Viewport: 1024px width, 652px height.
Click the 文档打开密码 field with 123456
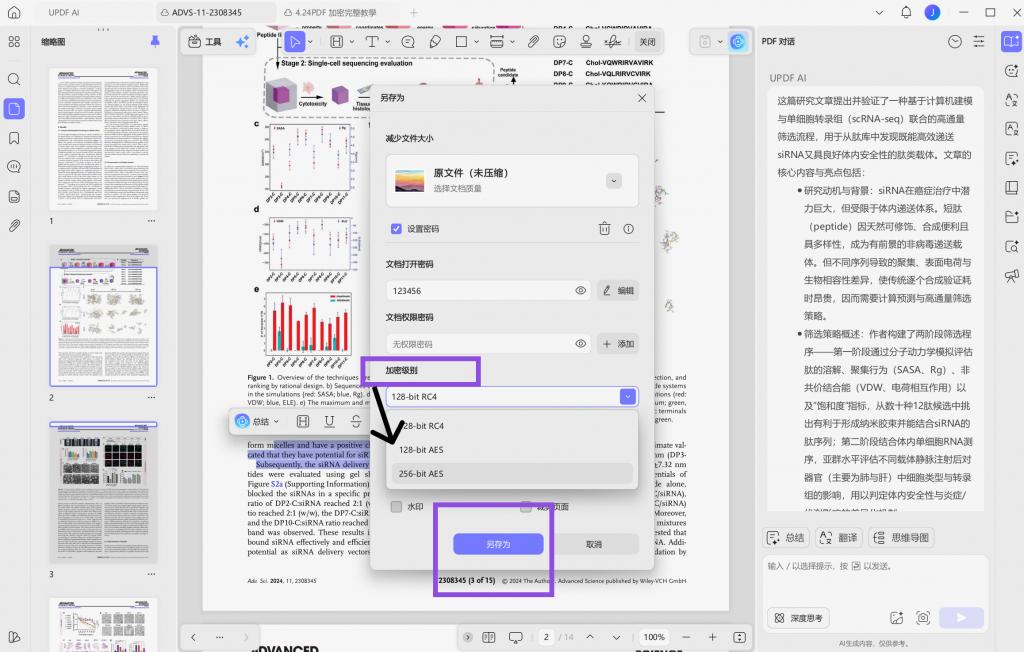coord(488,291)
